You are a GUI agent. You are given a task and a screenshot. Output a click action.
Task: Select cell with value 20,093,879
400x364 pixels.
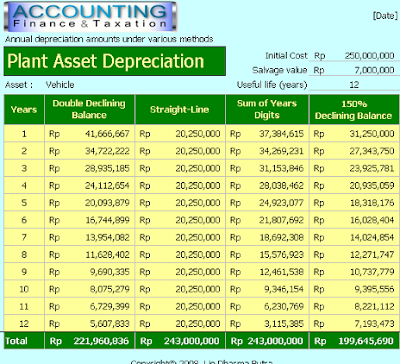pyautogui.click(x=89, y=203)
